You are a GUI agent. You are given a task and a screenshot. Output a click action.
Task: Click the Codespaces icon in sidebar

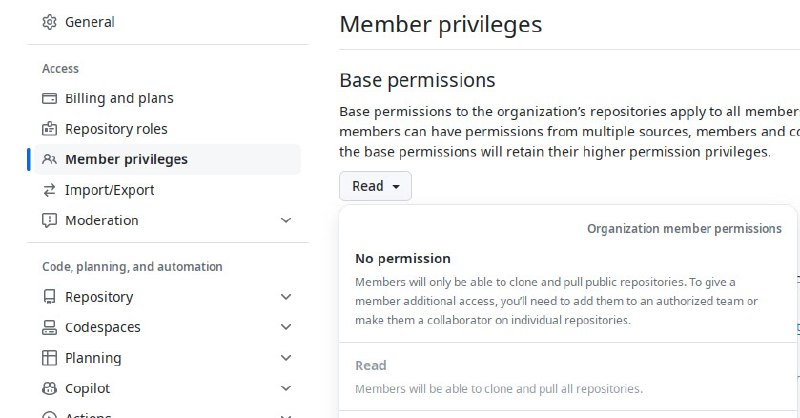[x=49, y=327]
